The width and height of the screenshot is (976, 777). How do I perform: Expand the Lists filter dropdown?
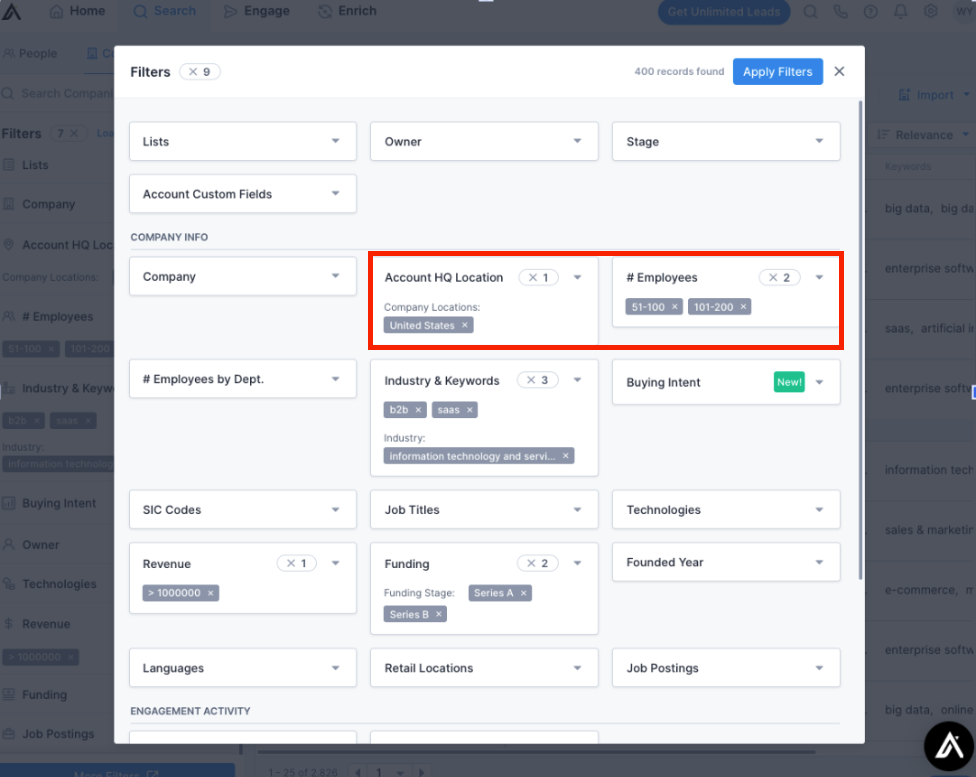pyautogui.click(x=243, y=141)
